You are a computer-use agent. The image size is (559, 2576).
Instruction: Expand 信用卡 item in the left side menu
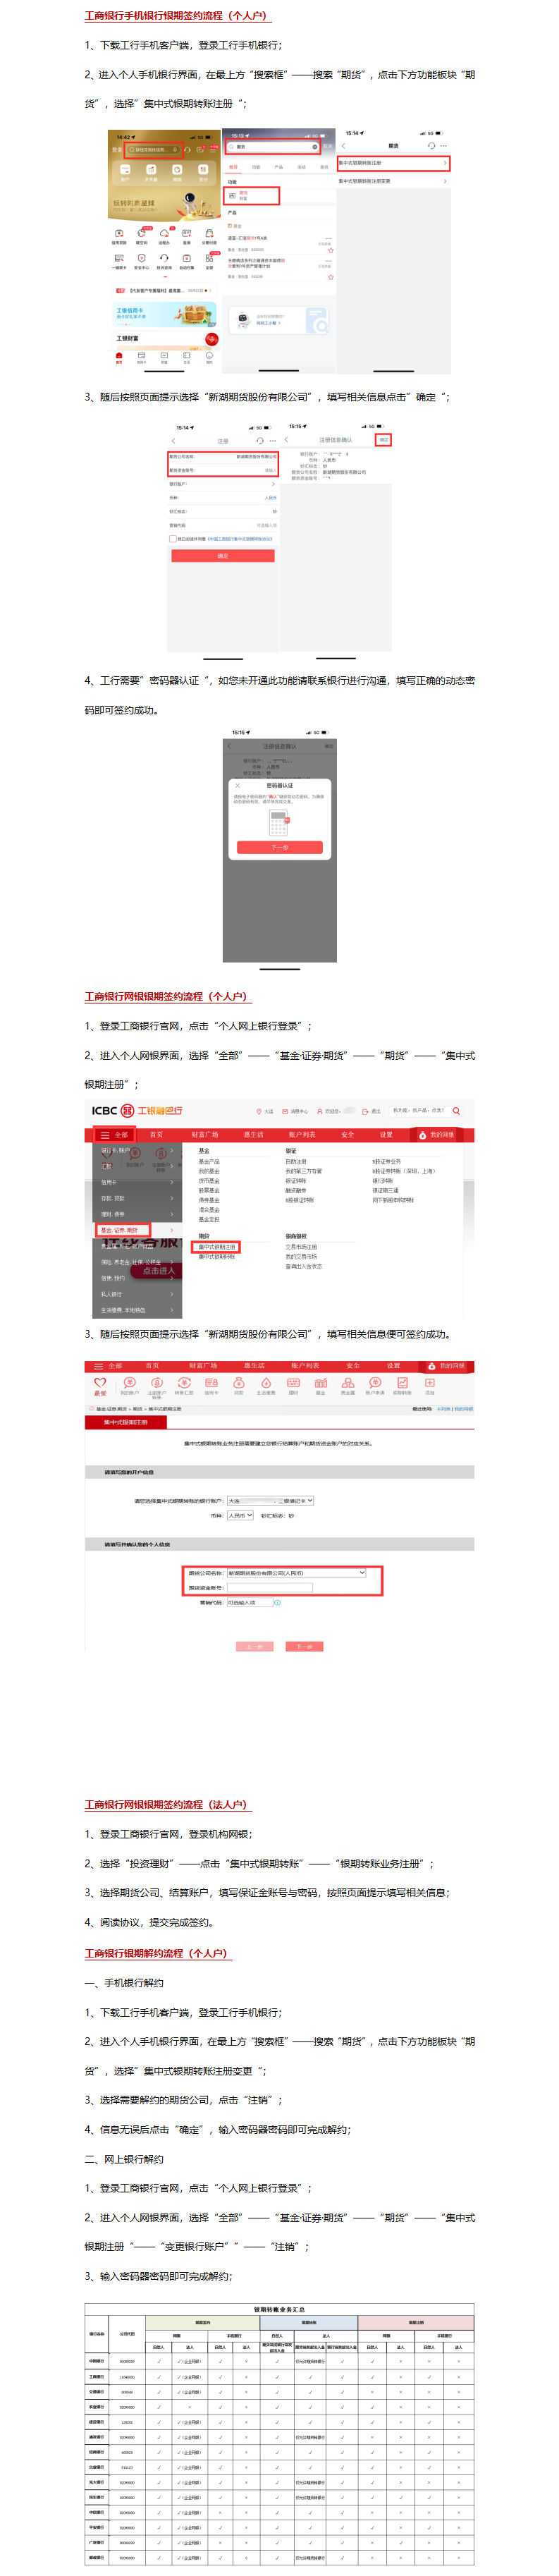point(136,1182)
